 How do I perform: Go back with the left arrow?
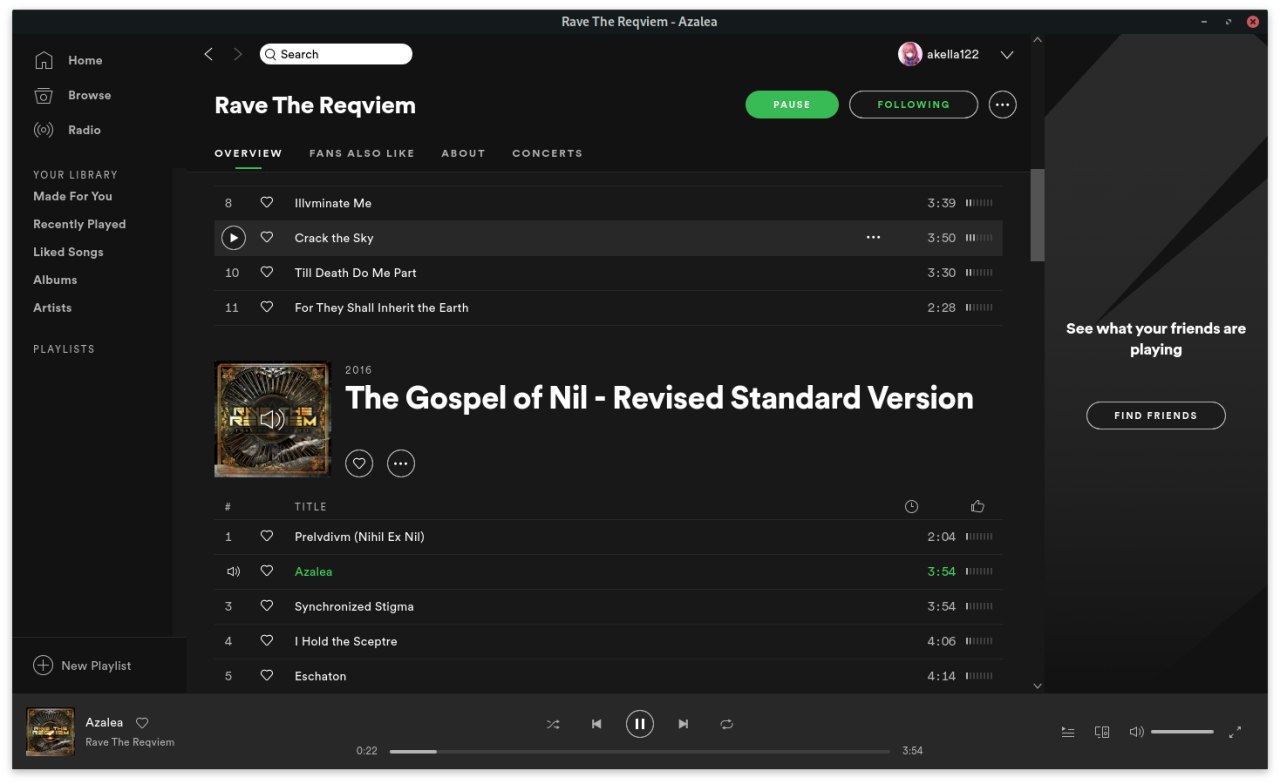(208, 54)
